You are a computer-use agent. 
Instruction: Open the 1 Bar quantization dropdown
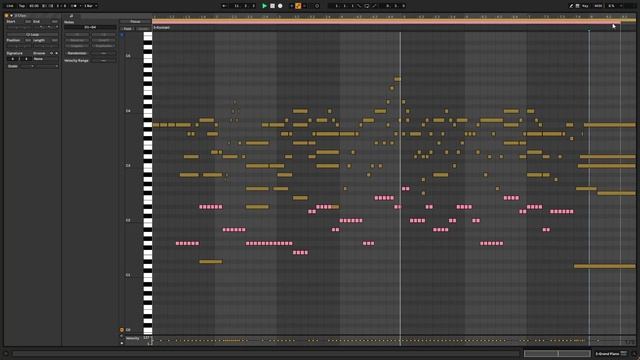coord(90,6)
